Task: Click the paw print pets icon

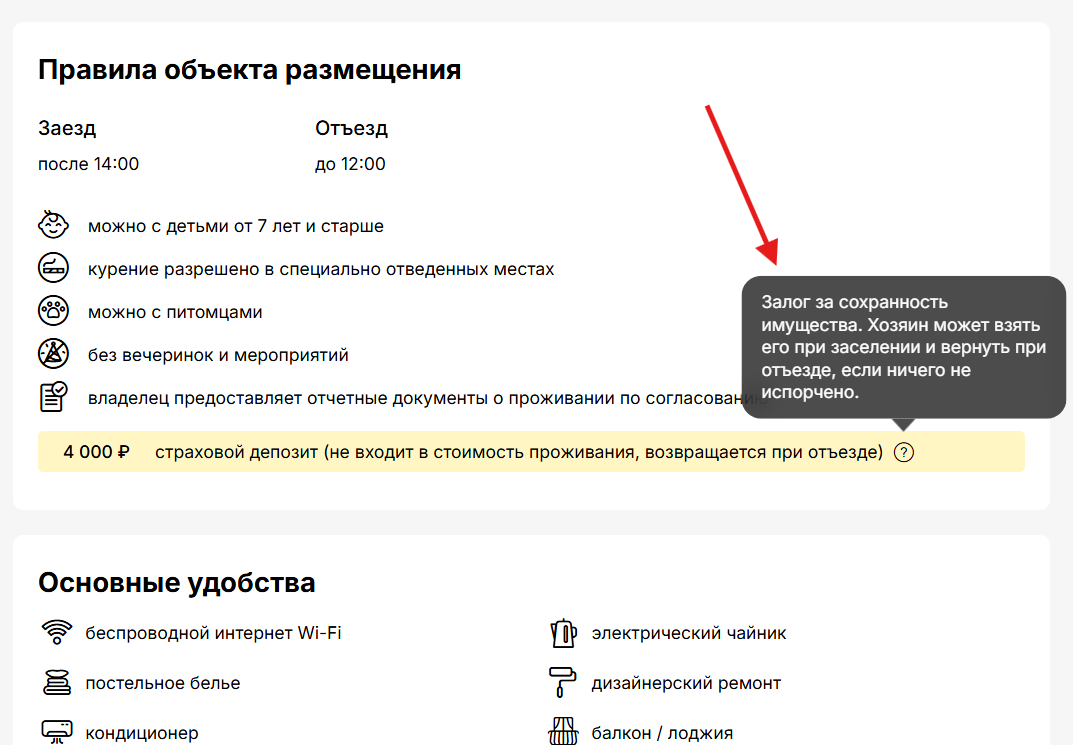Action: [x=53, y=311]
